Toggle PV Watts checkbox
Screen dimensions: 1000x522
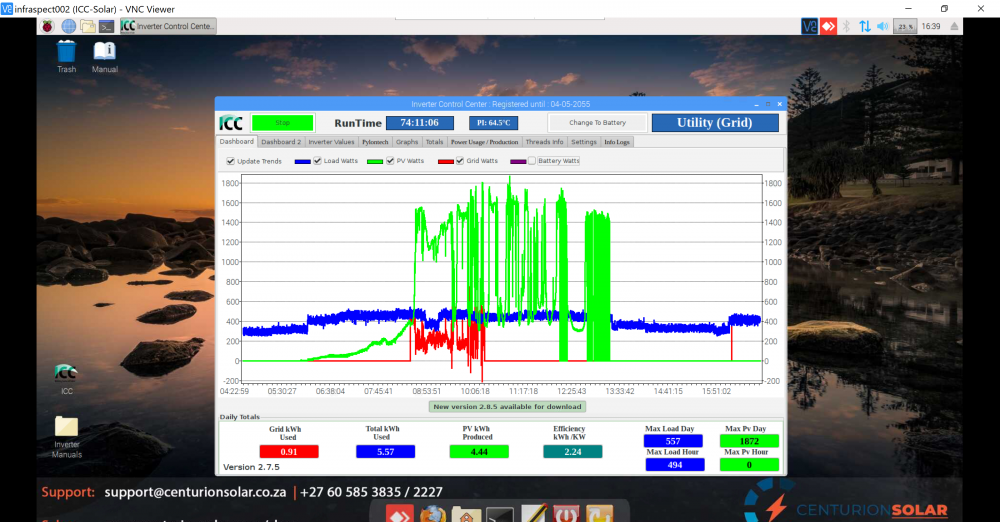[x=390, y=161]
